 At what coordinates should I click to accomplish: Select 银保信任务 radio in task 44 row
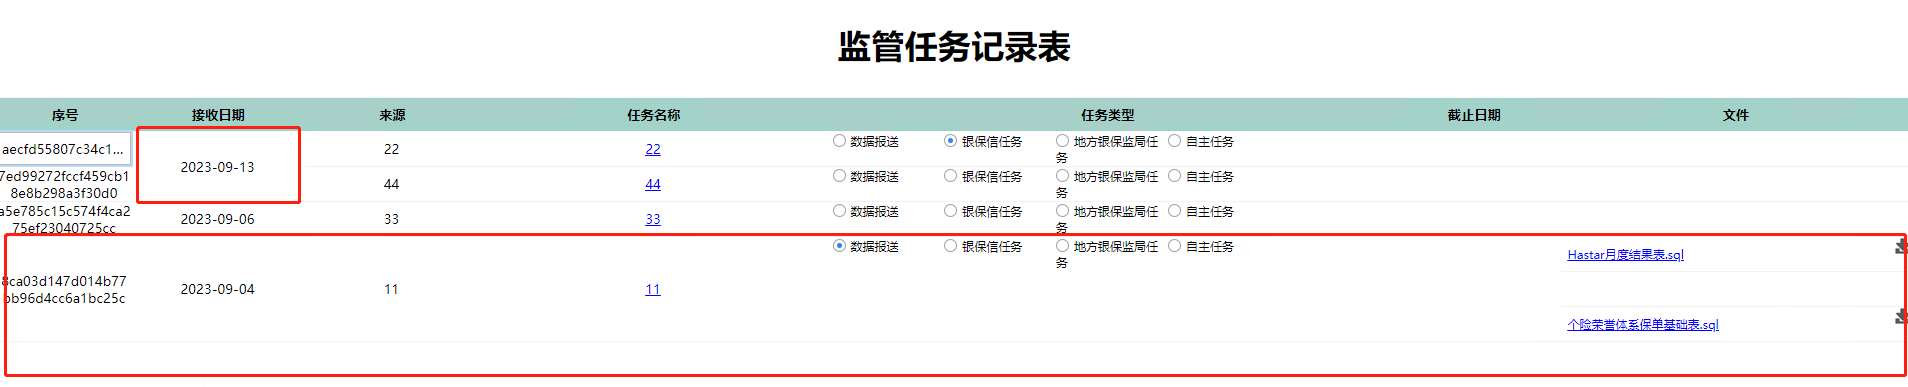click(951, 176)
